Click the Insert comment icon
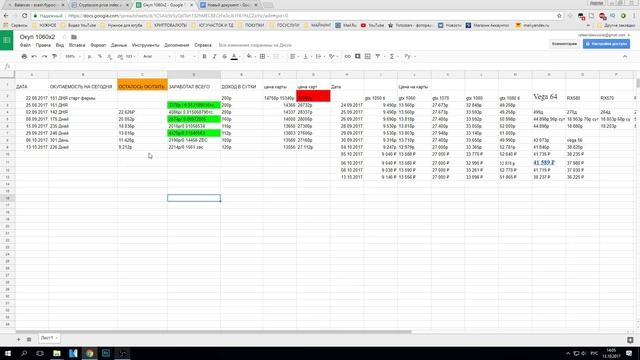The width and height of the screenshot is (640, 360). point(358,56)
